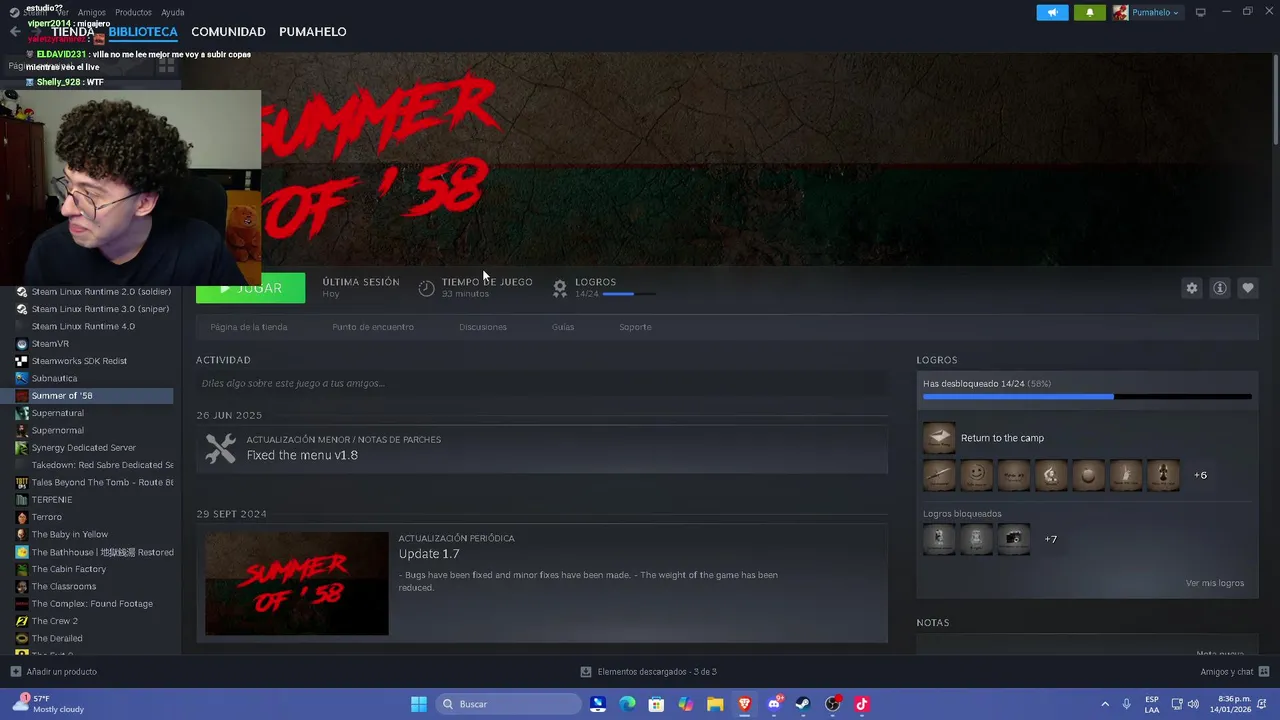Open Punto de encuentro link
The image size is (1280, 720).
coord(373,327)
